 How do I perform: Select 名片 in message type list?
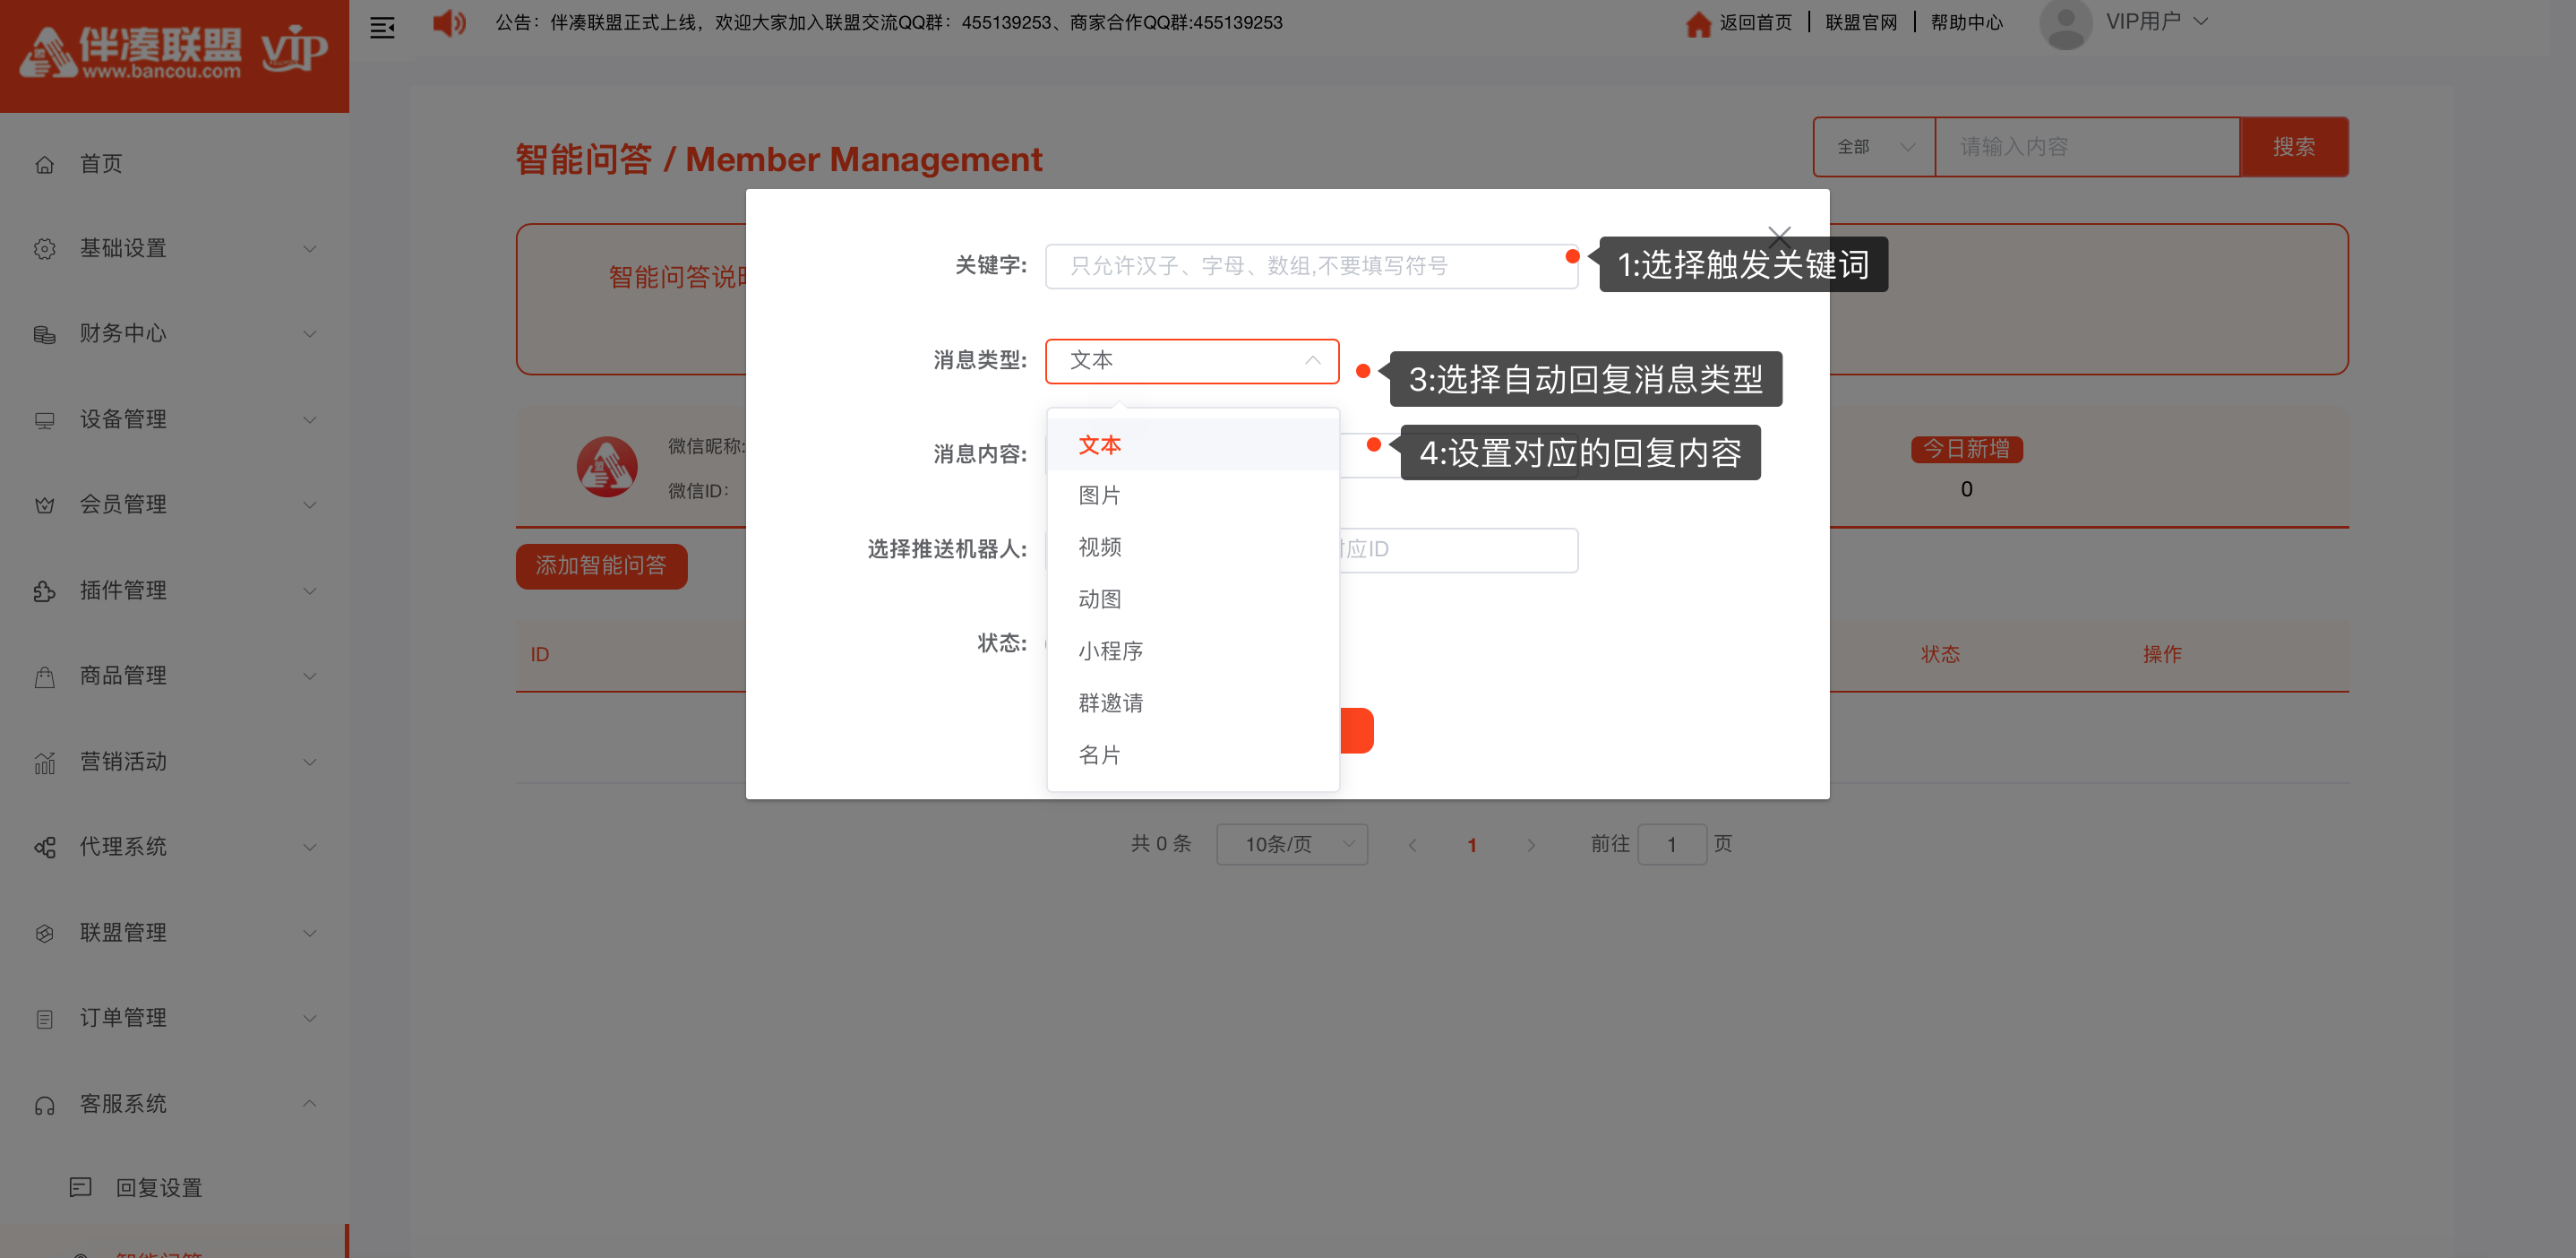tap(1192, 756)
